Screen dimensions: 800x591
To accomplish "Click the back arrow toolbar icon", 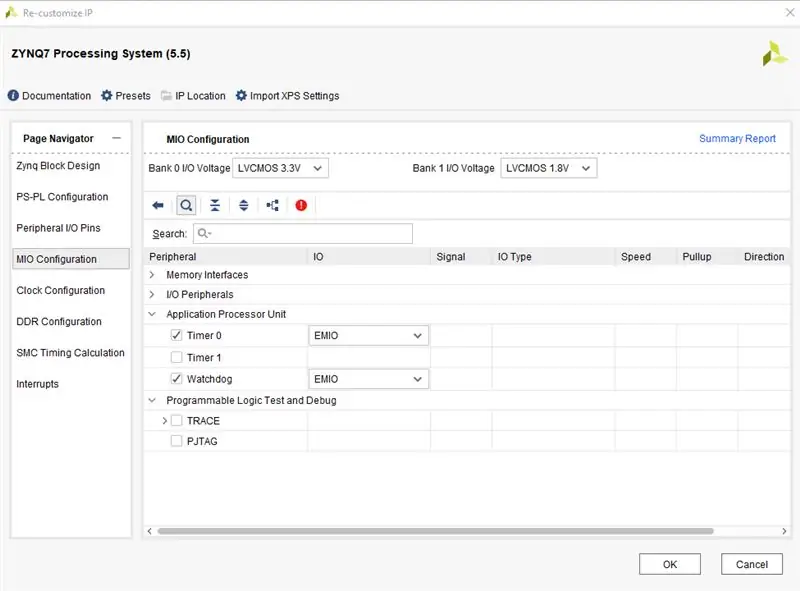I will click(158, 205).
